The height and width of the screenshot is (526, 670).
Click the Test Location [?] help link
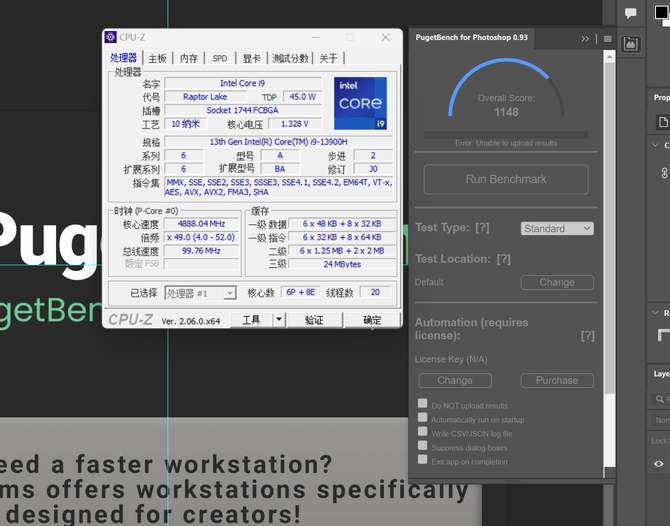504,259
